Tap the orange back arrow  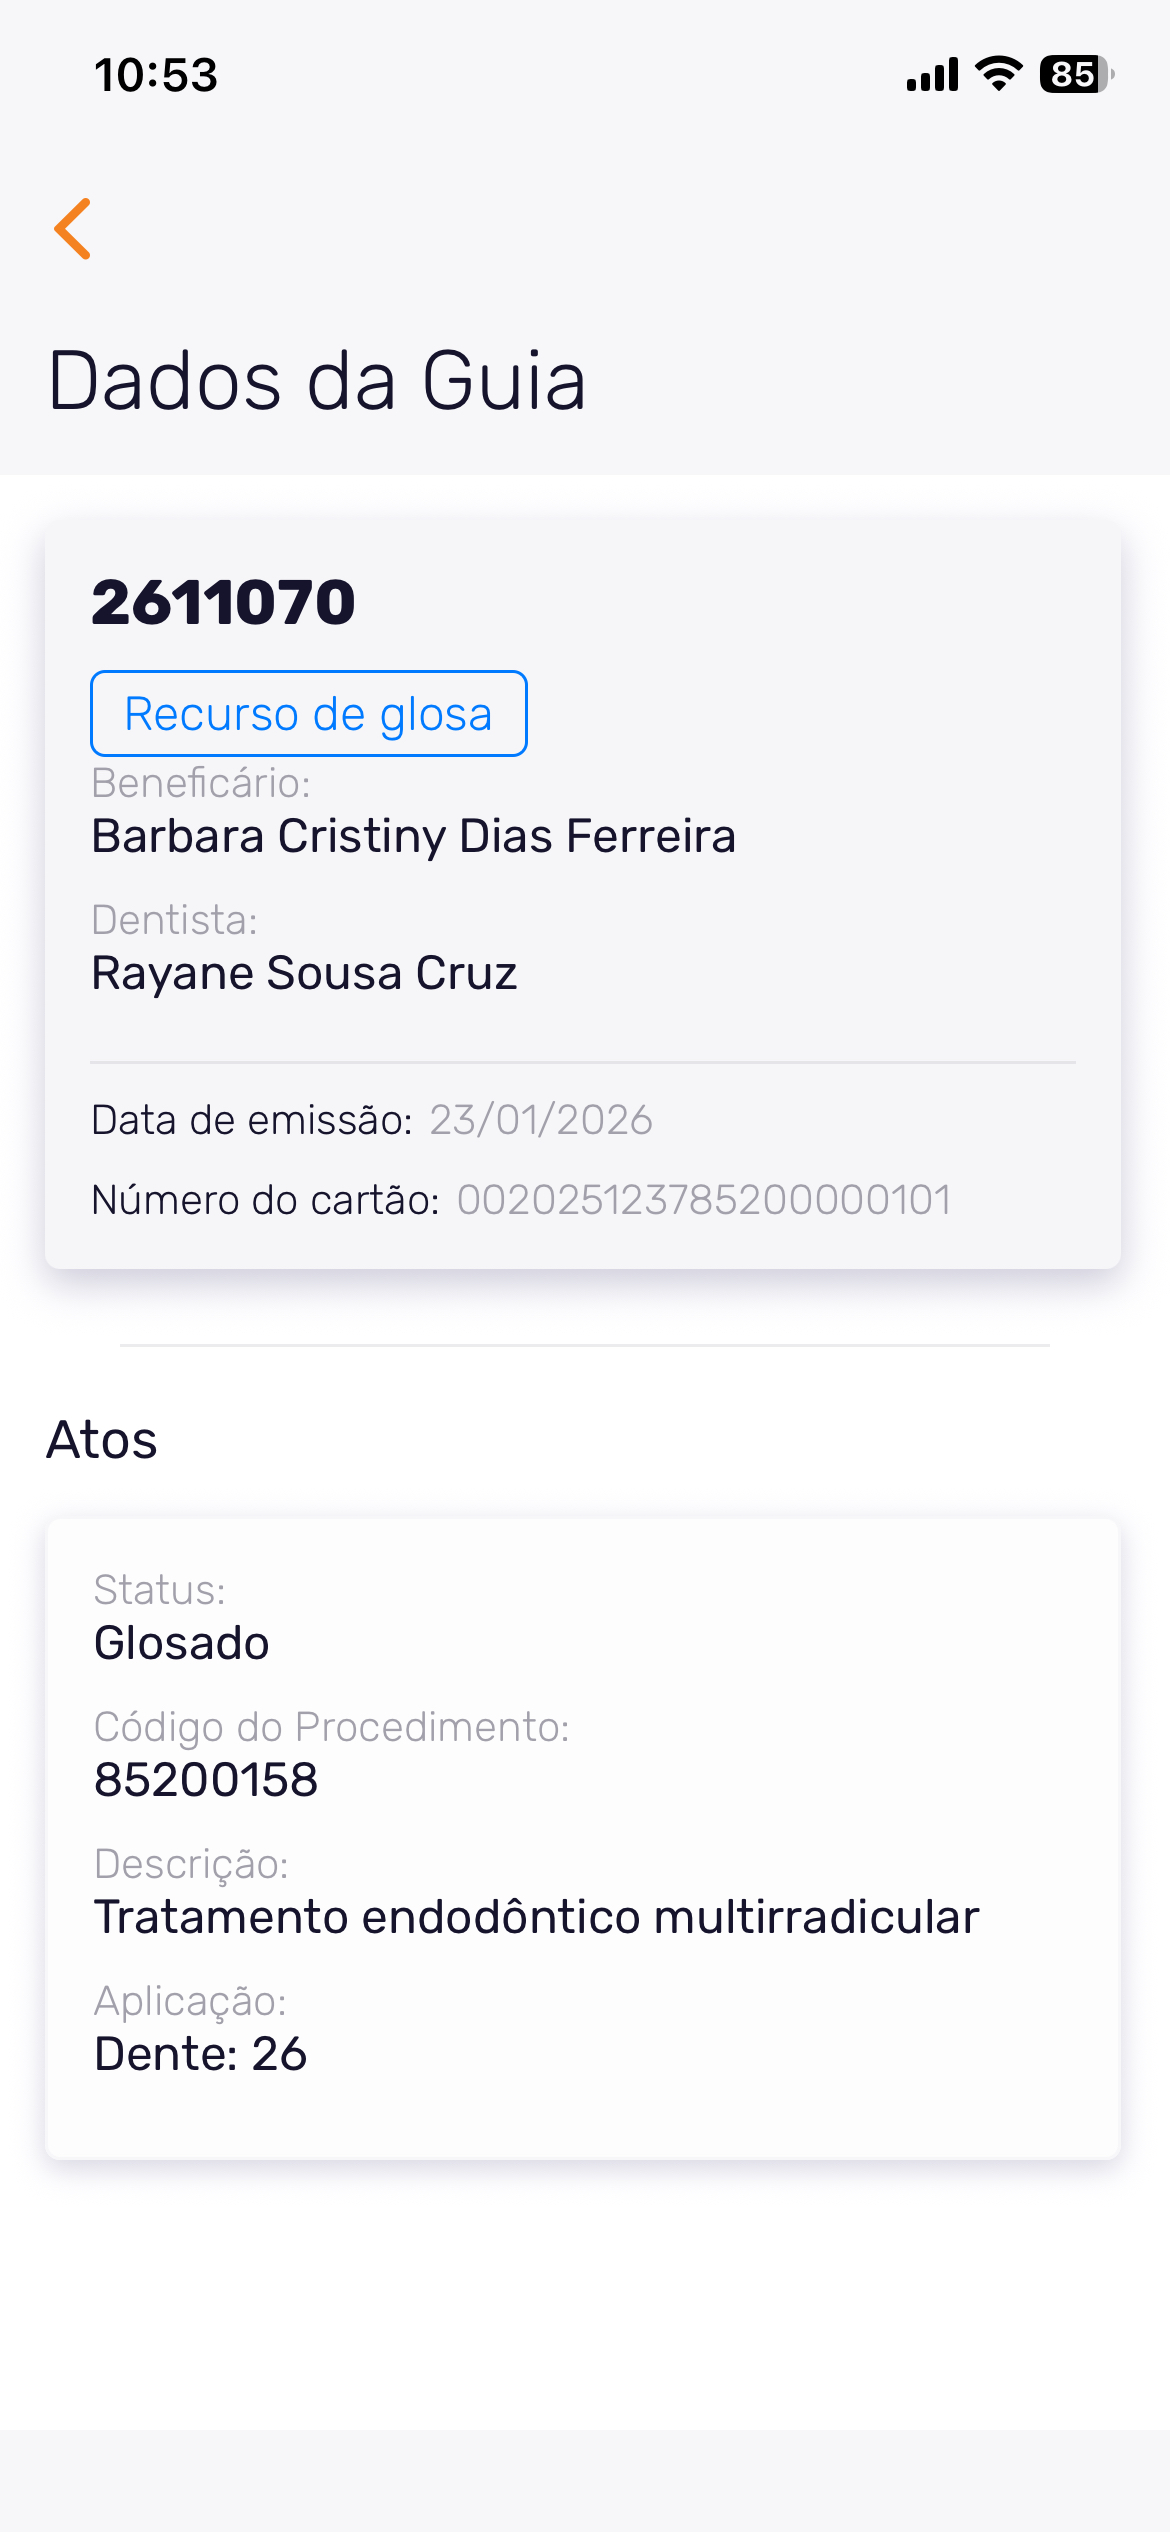point(73,229)
